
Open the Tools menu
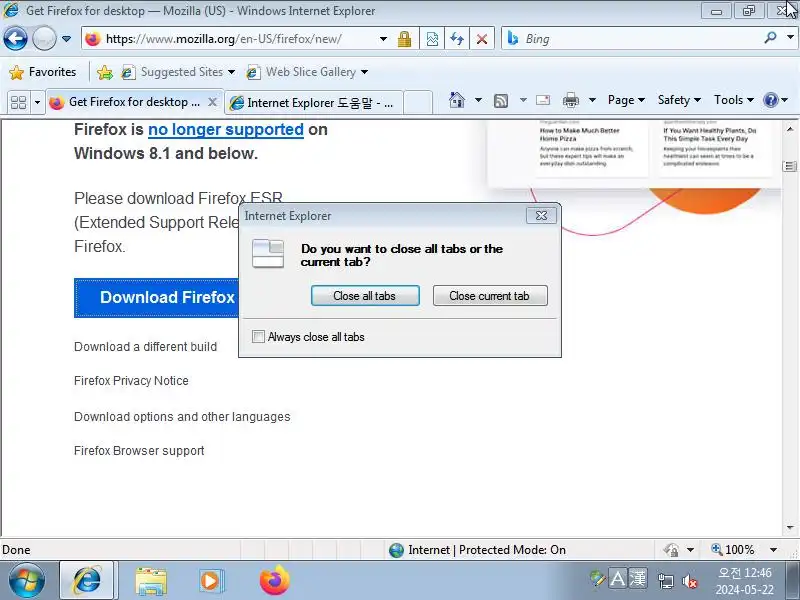pos(734,100)
